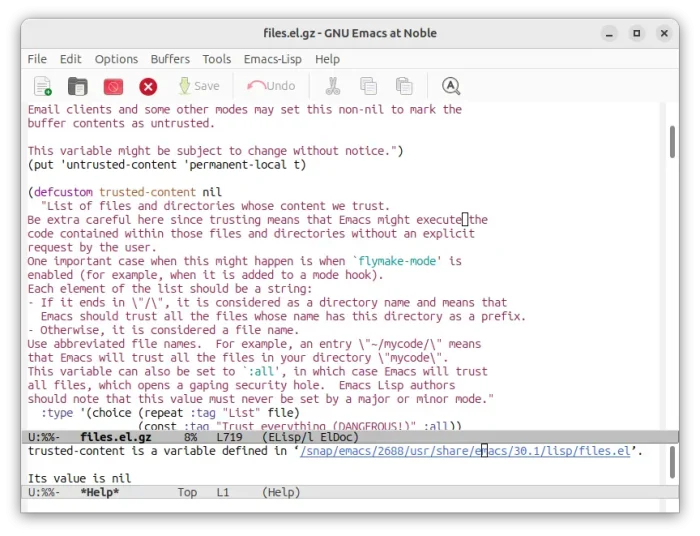This screenshot has height=536, width=700.
Task: Click the Cut scissors icon
Action: 333,86
